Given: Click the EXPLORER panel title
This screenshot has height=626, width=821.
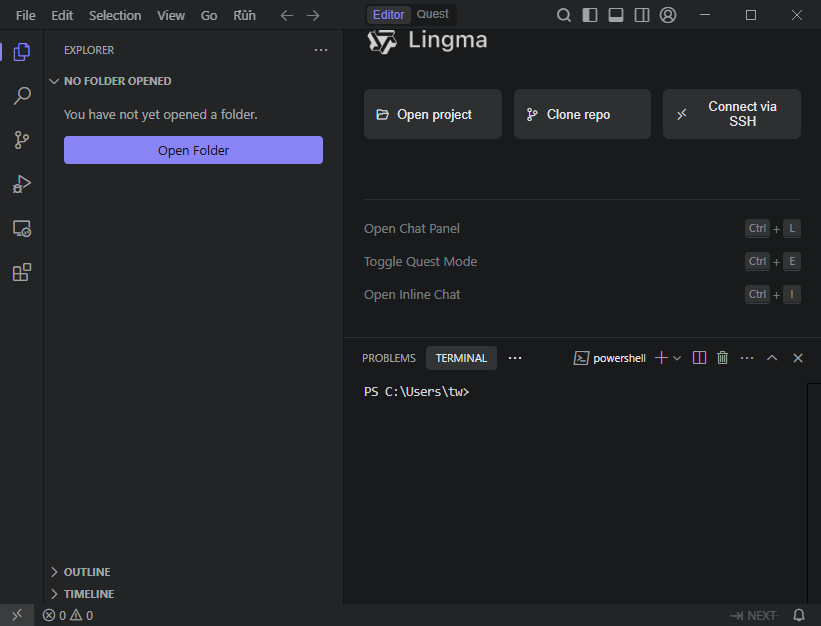Looking at the screenshot, I should 89,50.
